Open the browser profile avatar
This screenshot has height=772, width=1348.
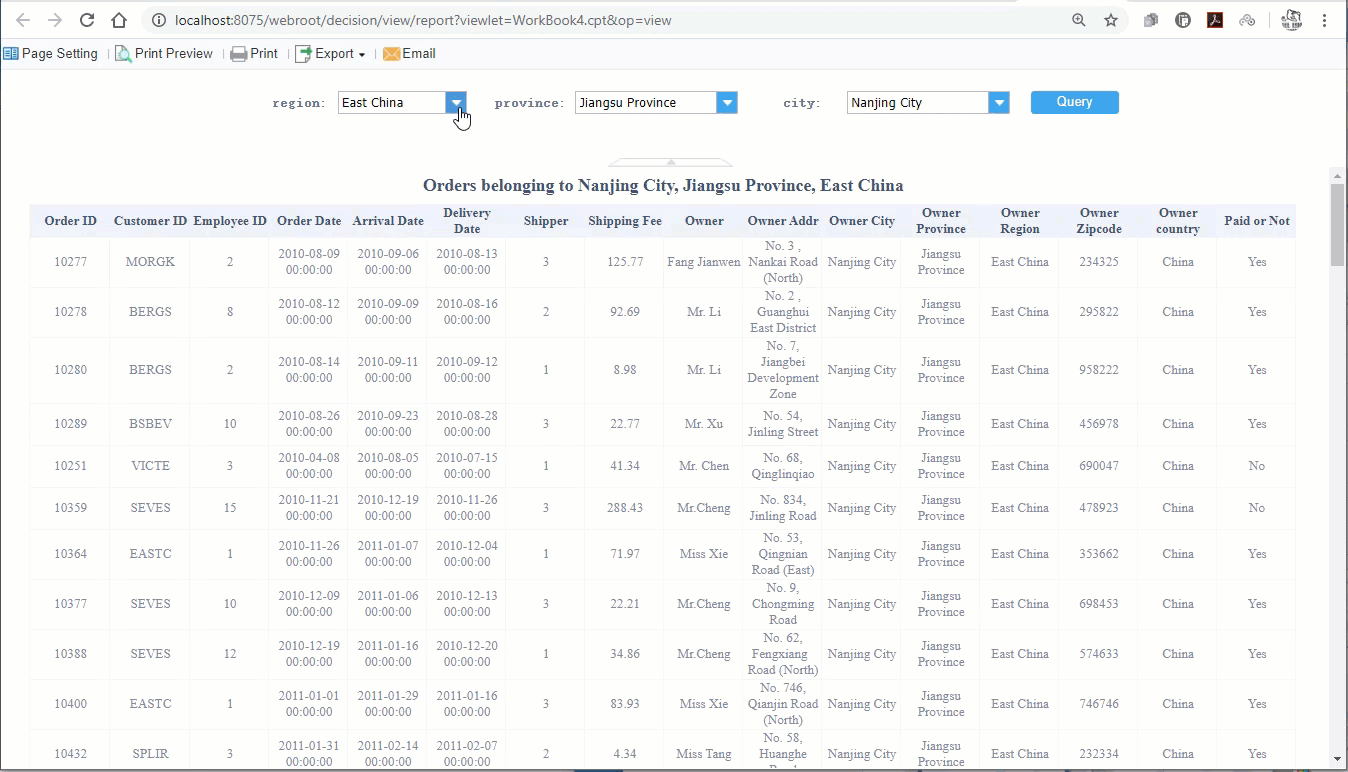tap(1291, 20)
